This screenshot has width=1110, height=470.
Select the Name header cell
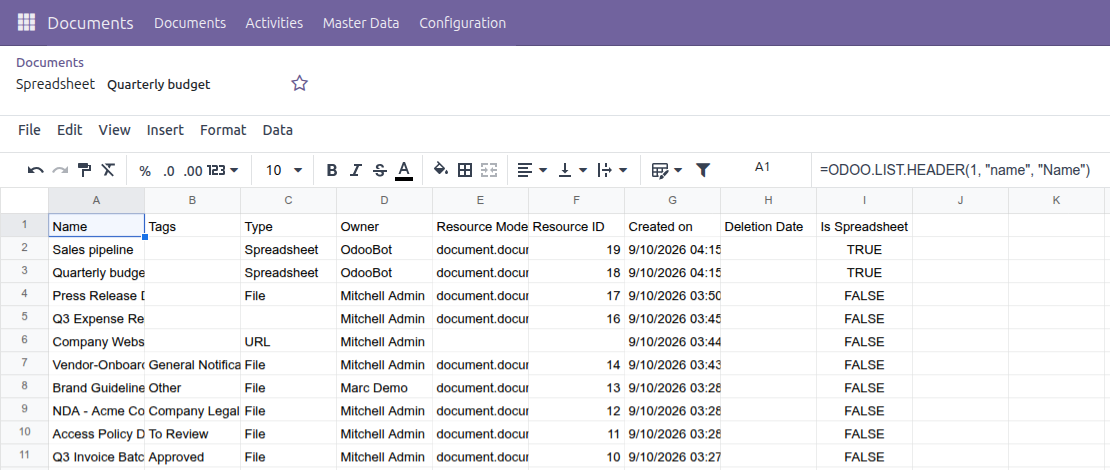coord(96,227)
